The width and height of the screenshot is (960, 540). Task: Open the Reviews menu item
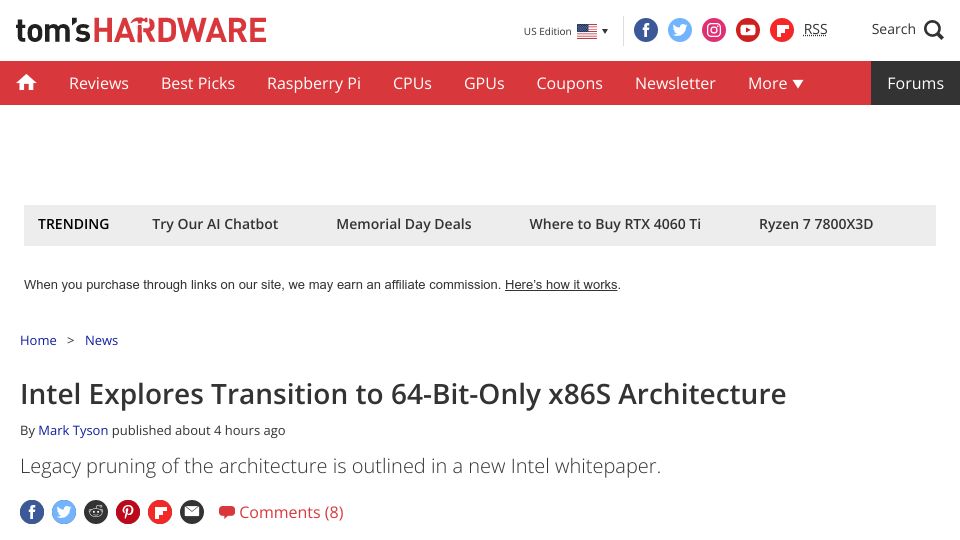pyautogui.click(x=99, y=83)
